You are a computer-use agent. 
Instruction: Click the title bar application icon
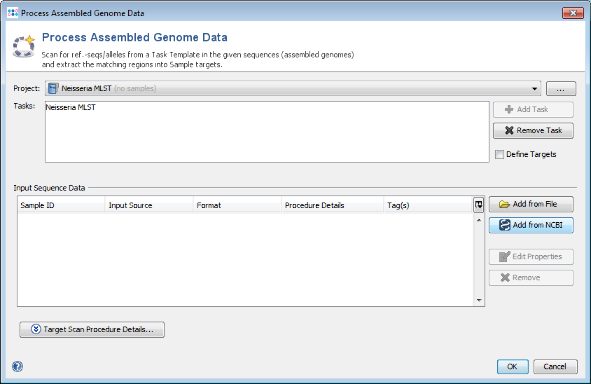[12, 13]
